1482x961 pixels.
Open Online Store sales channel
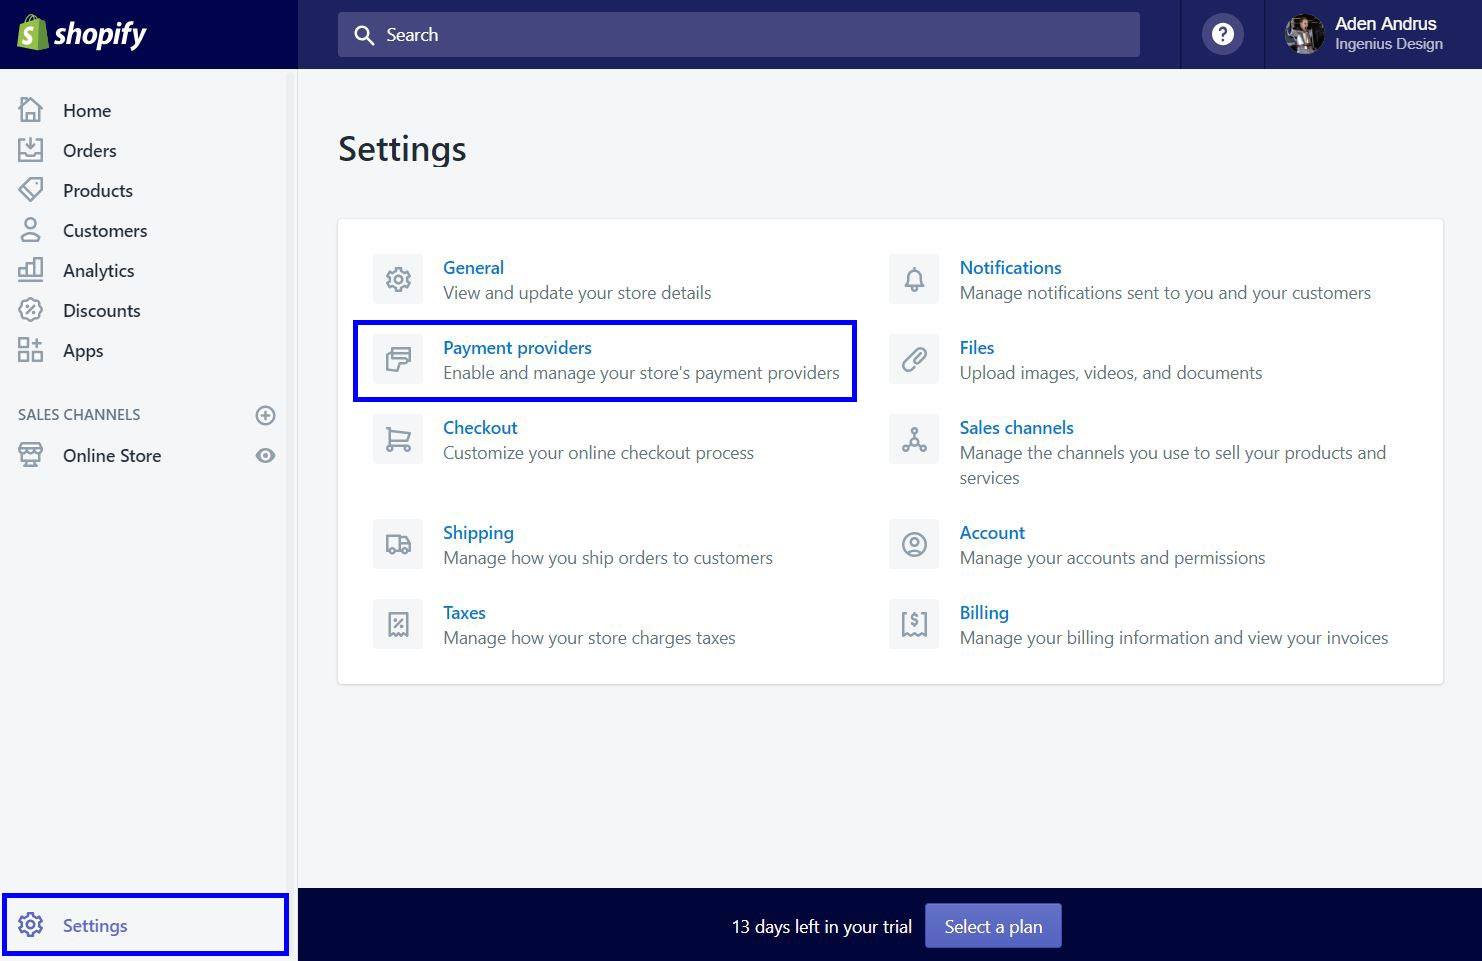click(112, 455)
